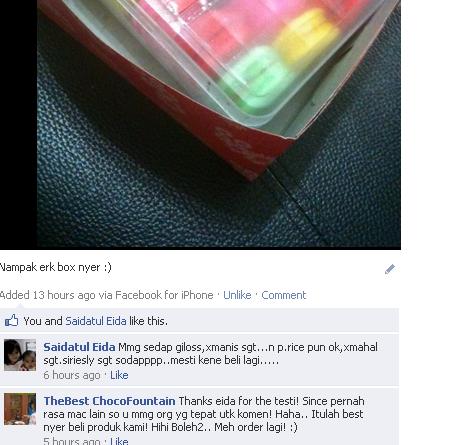Click the Comment link under photo
The height and width of the screenshot is (445, 463).
coord(283,295)
